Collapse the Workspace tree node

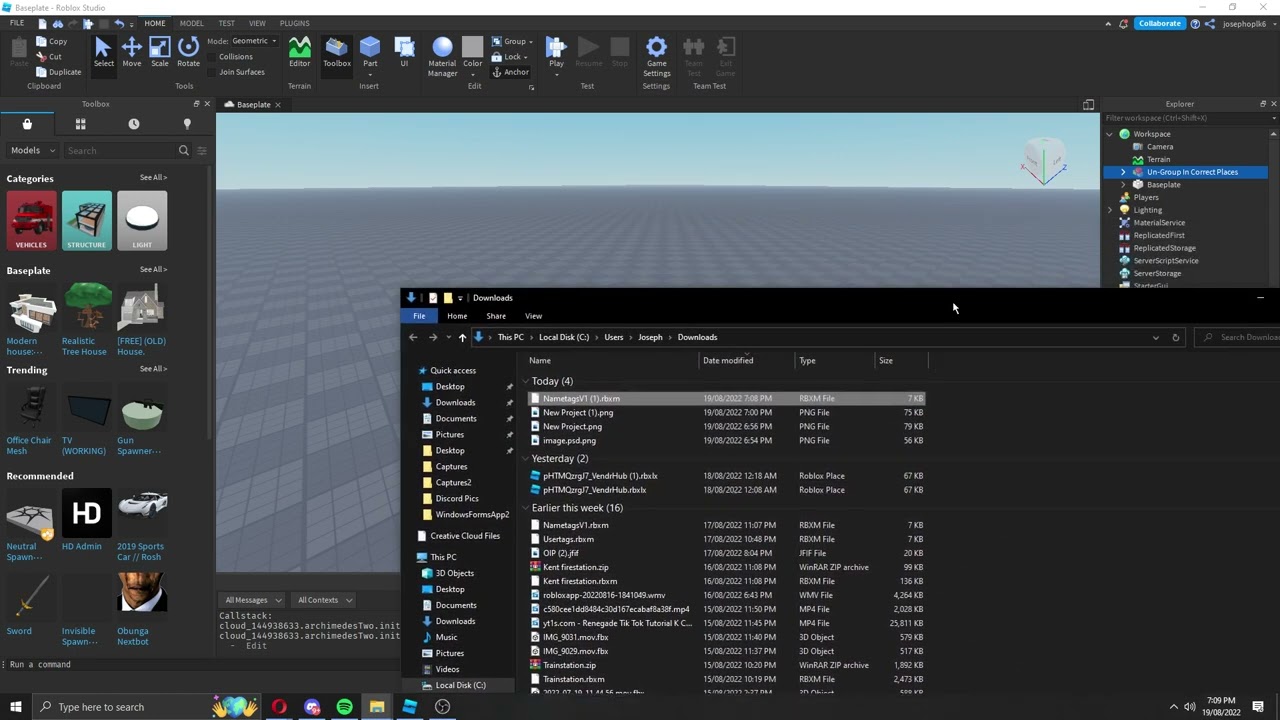coord(1110,134)
